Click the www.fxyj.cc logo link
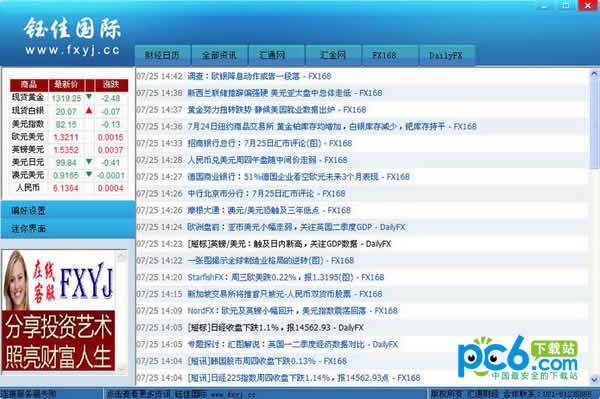The height and width of the screenshot is (399, 600). pyautogui.click(x=72, y=50)
